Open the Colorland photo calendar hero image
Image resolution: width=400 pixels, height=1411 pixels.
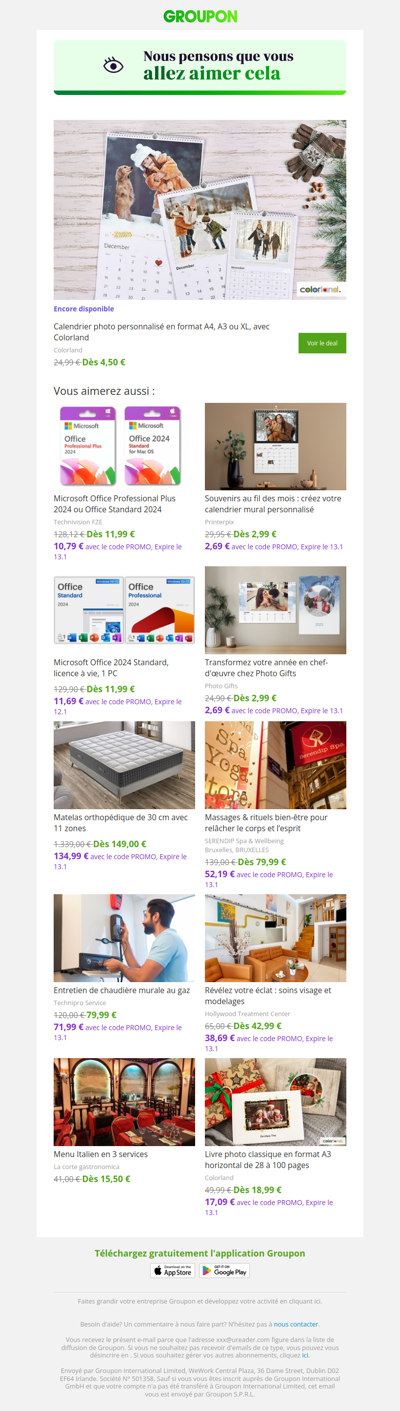coord(200,210)
